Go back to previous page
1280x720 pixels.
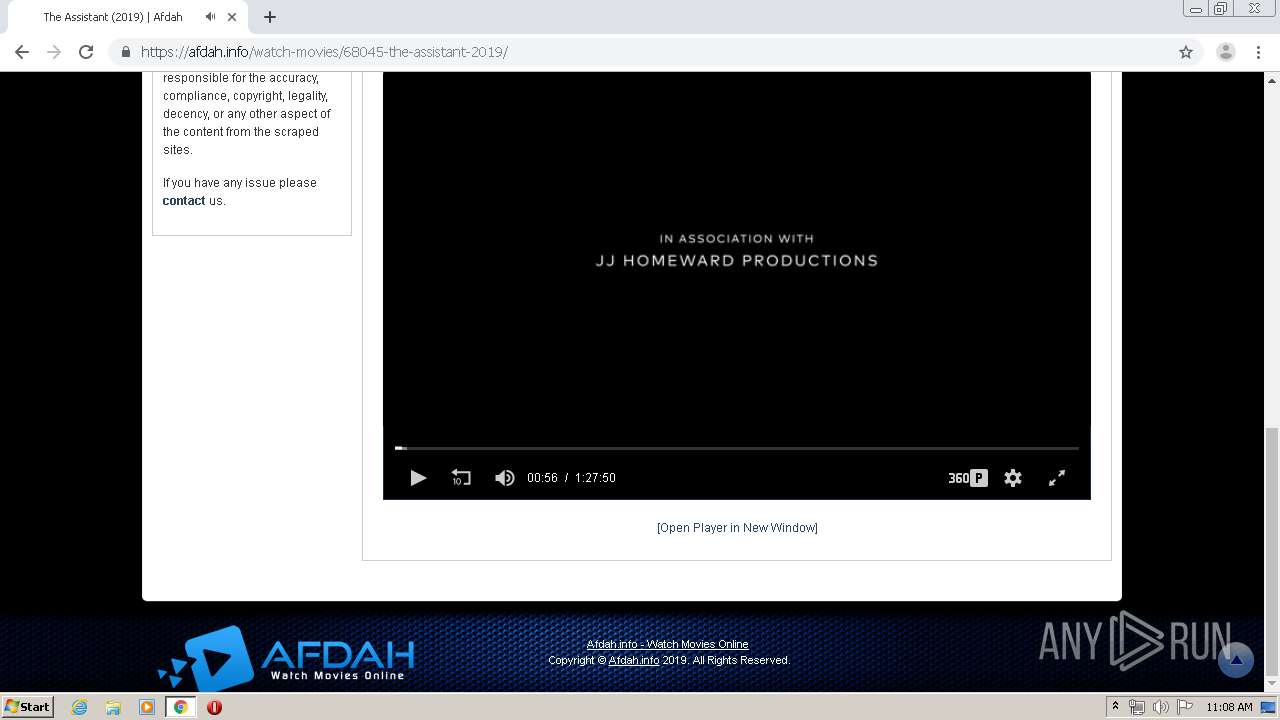click(22, 52)
